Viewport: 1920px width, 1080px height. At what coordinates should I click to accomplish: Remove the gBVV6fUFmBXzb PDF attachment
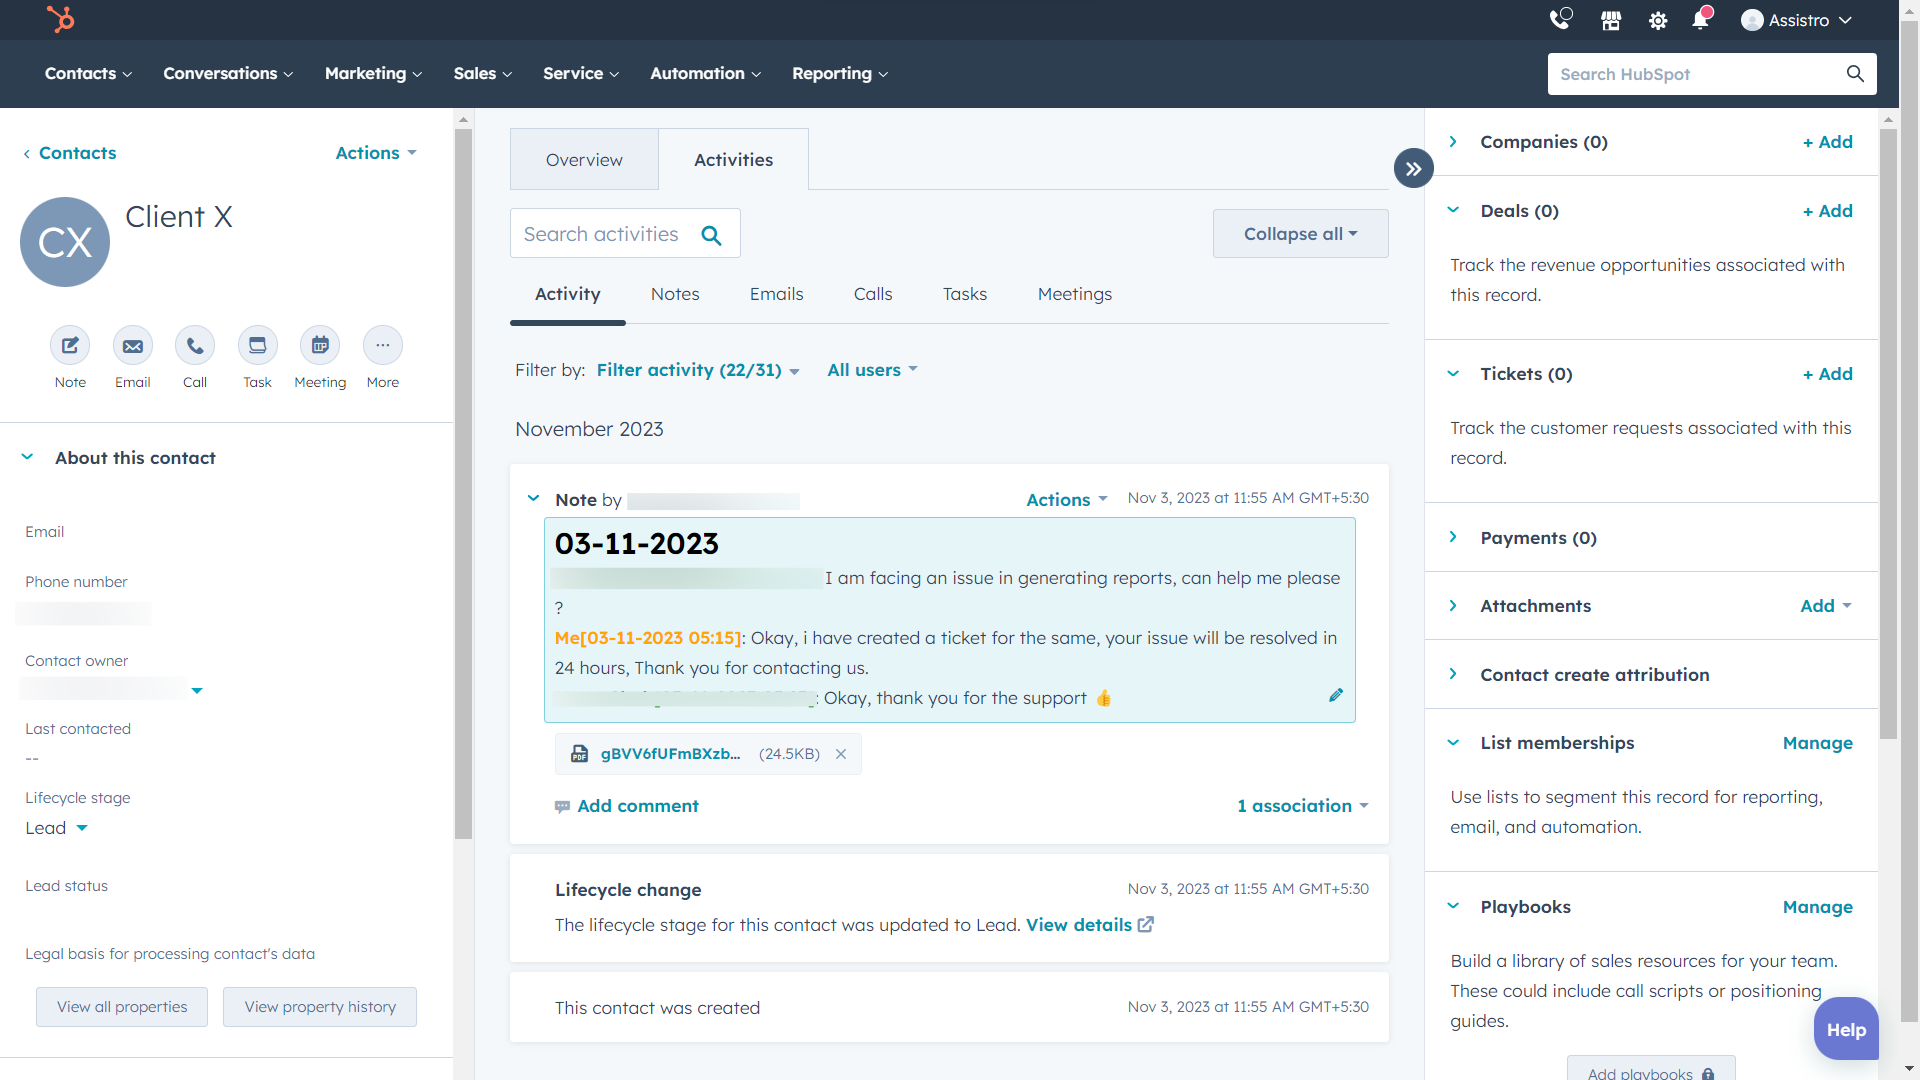point(841,754)
